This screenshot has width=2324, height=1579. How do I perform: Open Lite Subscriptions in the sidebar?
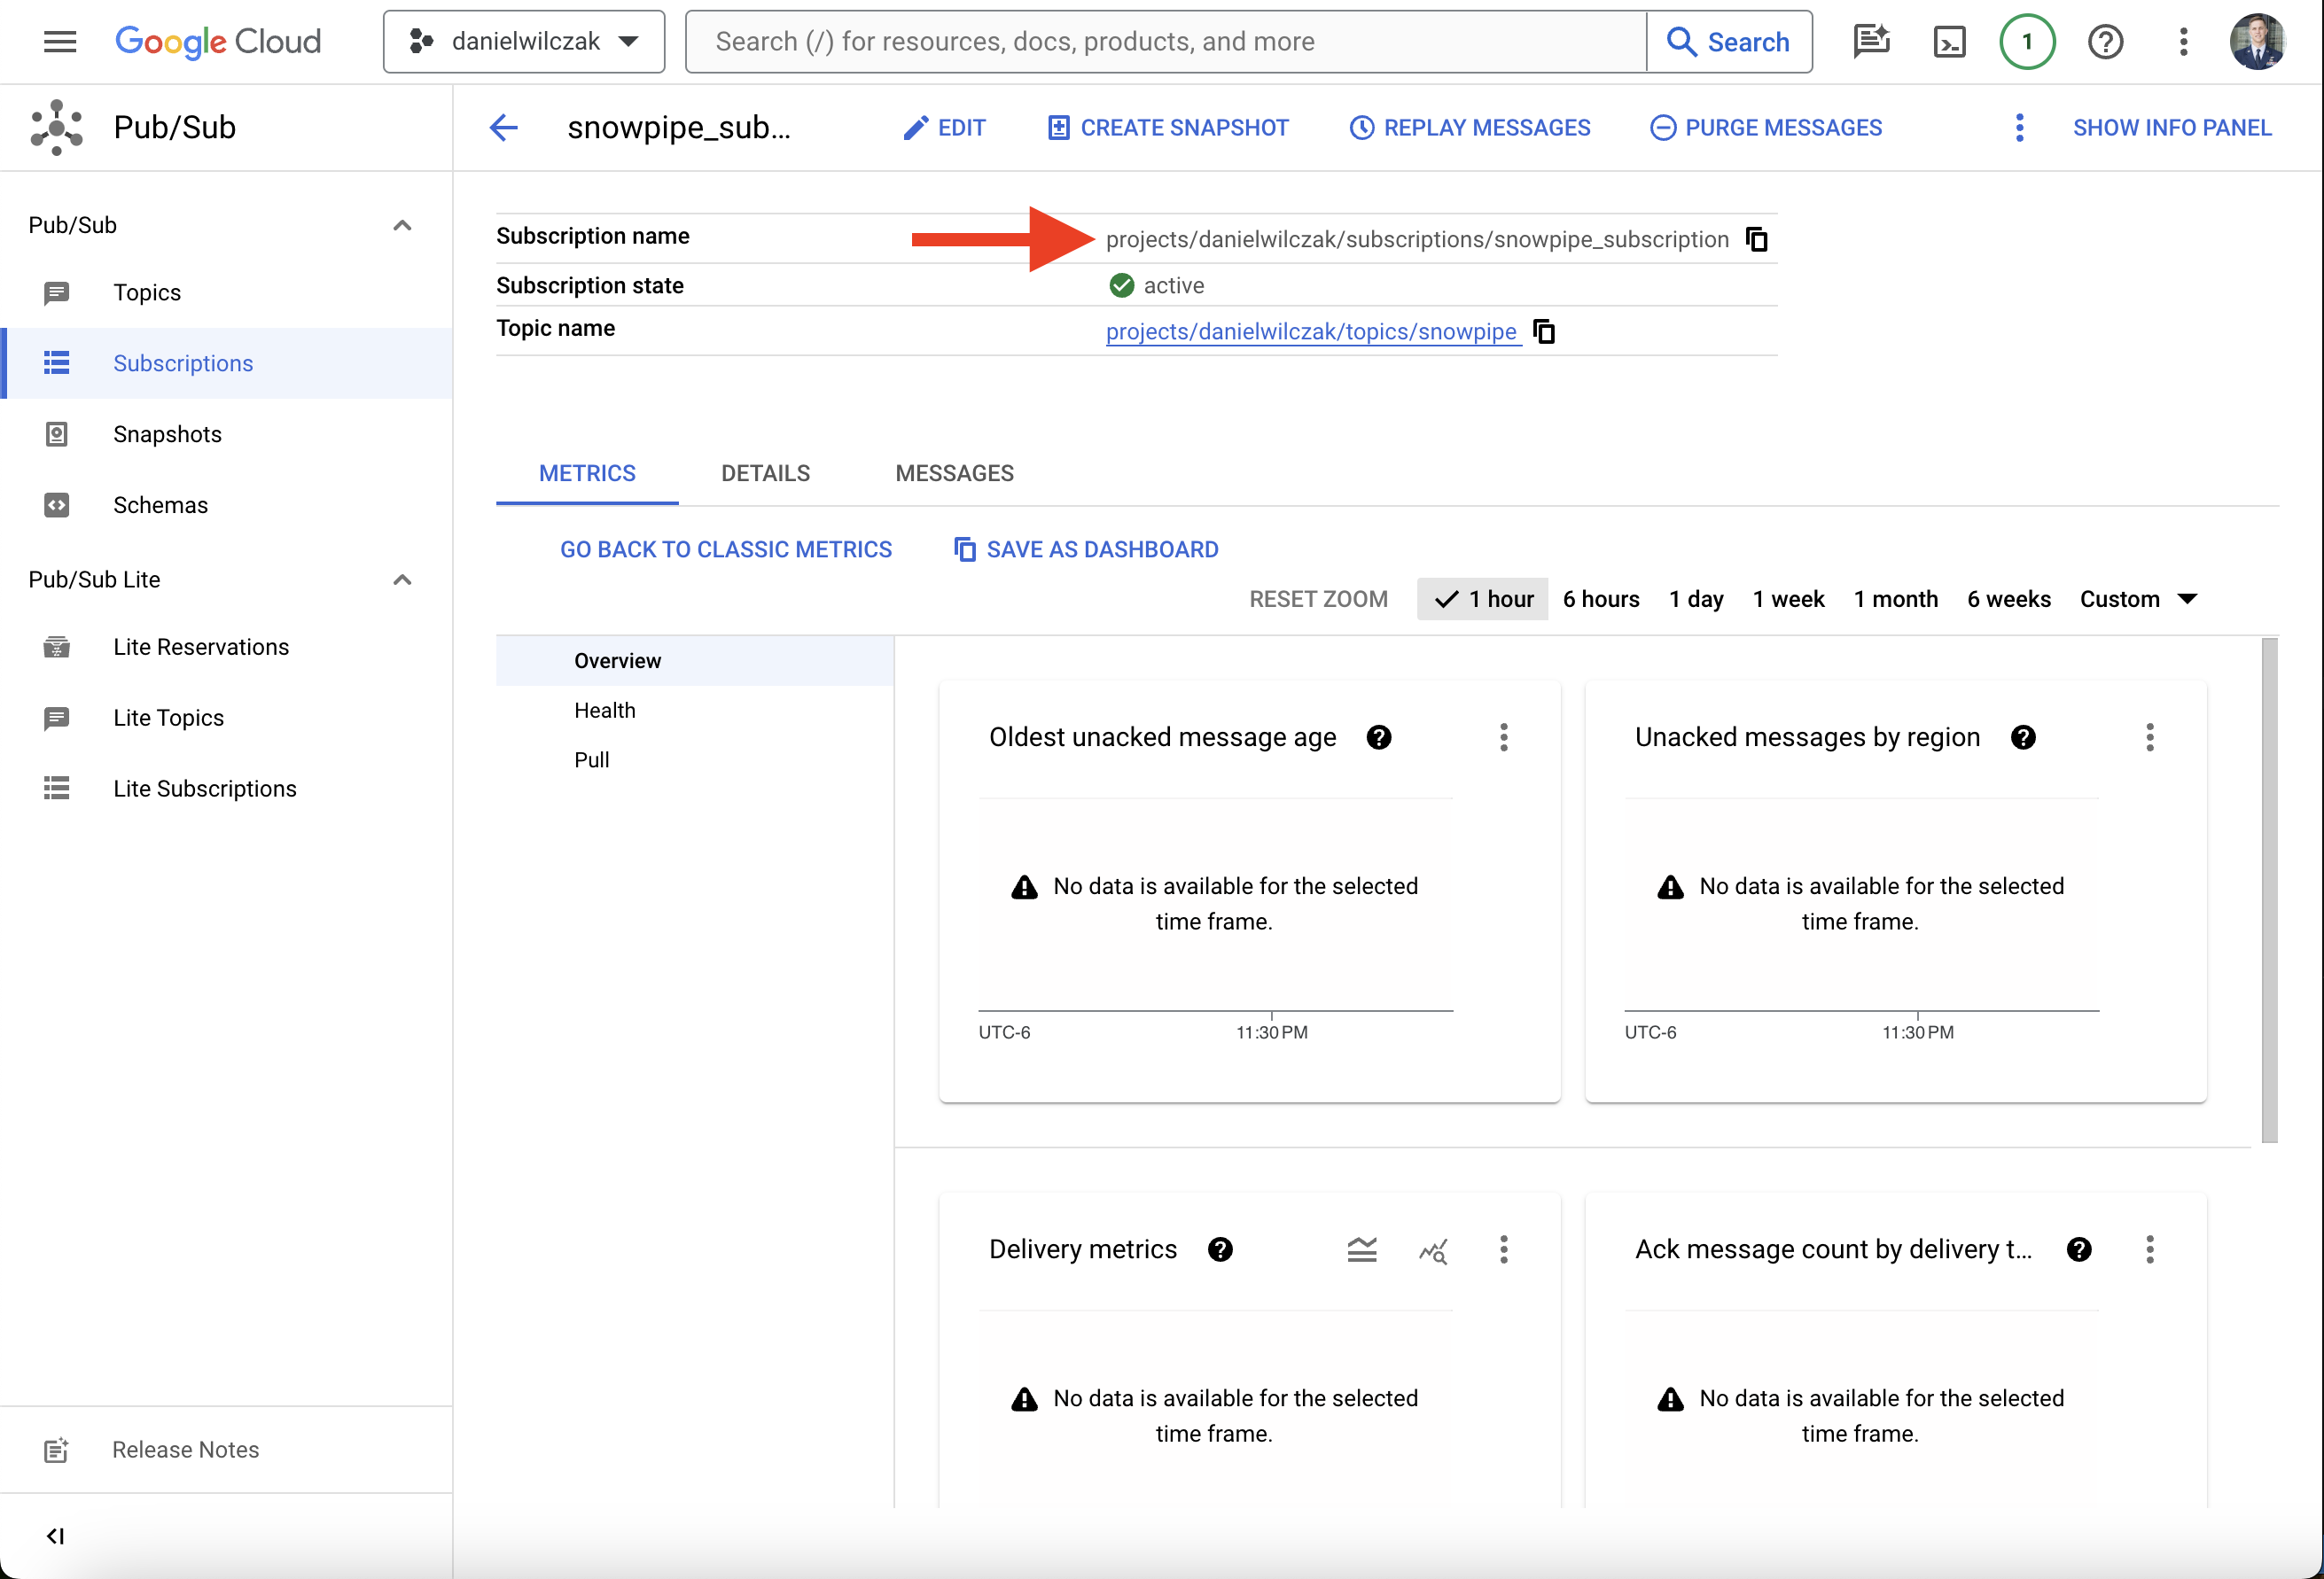tap(226, 789)
